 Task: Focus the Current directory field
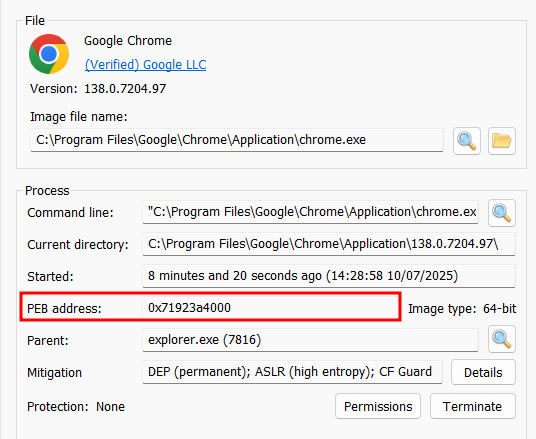click(329, 244)
